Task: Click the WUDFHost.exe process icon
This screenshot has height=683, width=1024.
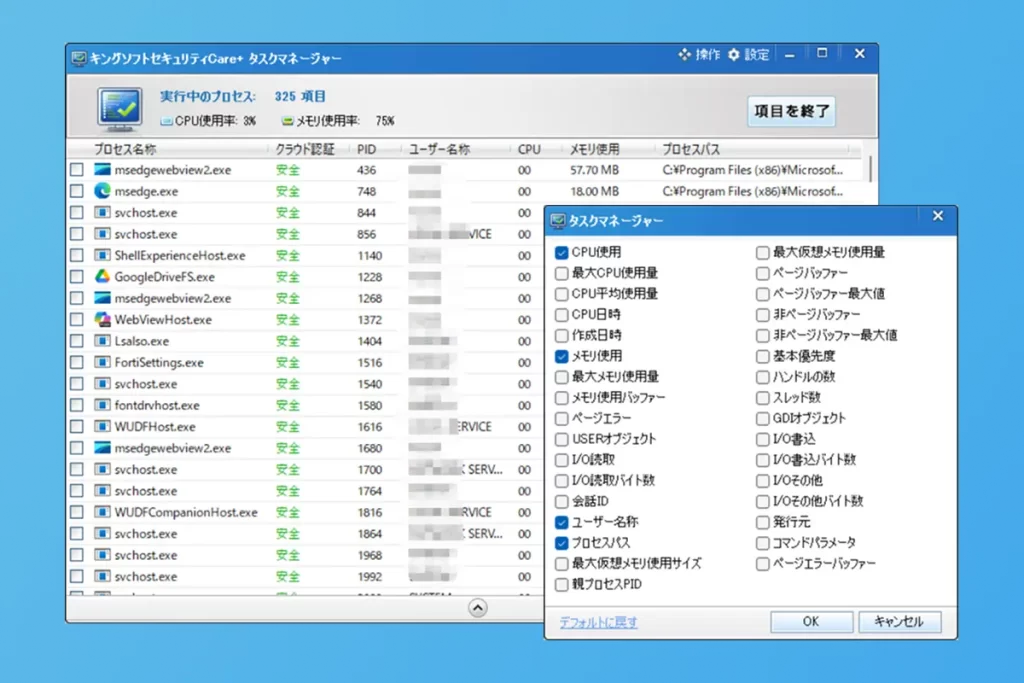Action: click(103, 426)
